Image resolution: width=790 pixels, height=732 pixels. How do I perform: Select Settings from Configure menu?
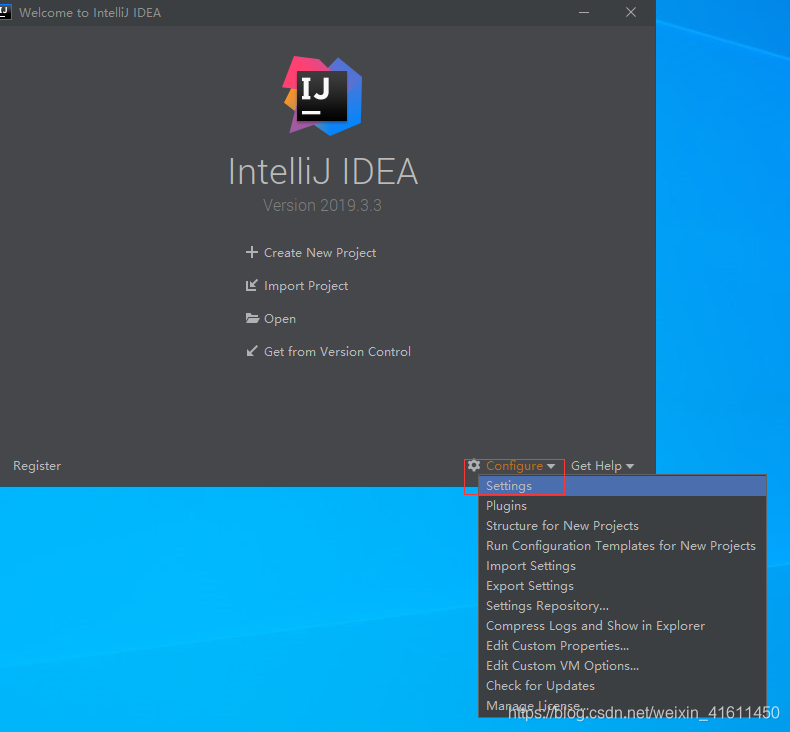point(622,486)
